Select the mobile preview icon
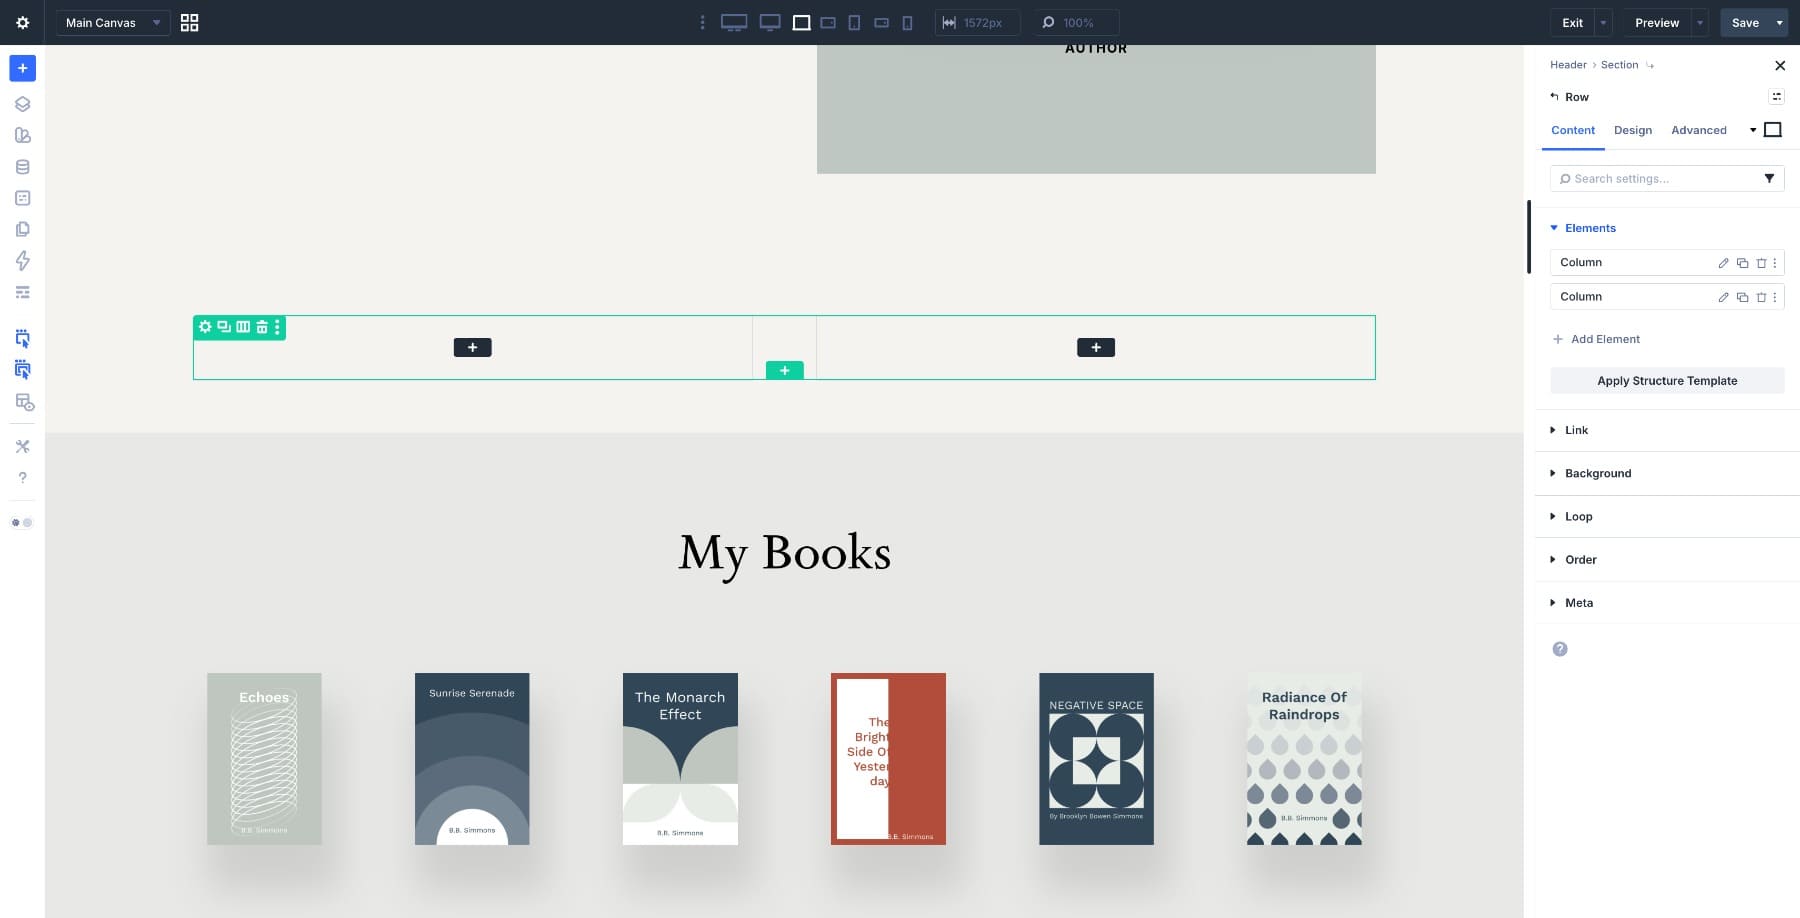 pyautogui.click(x=907, y=22)
